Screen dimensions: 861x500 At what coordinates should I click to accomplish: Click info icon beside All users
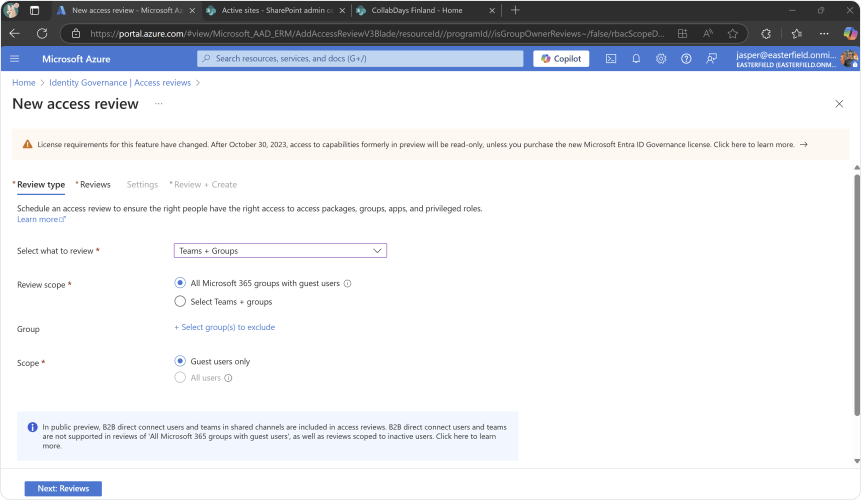point(228,378)
